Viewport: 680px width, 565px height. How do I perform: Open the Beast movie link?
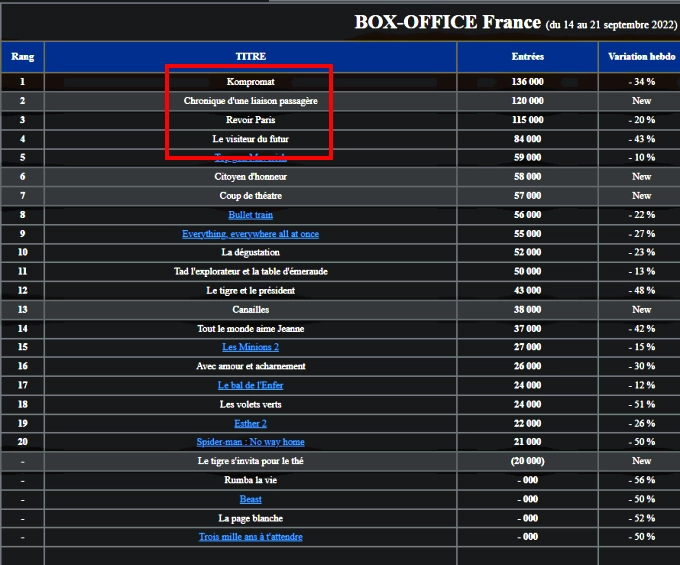pos(250,499)
